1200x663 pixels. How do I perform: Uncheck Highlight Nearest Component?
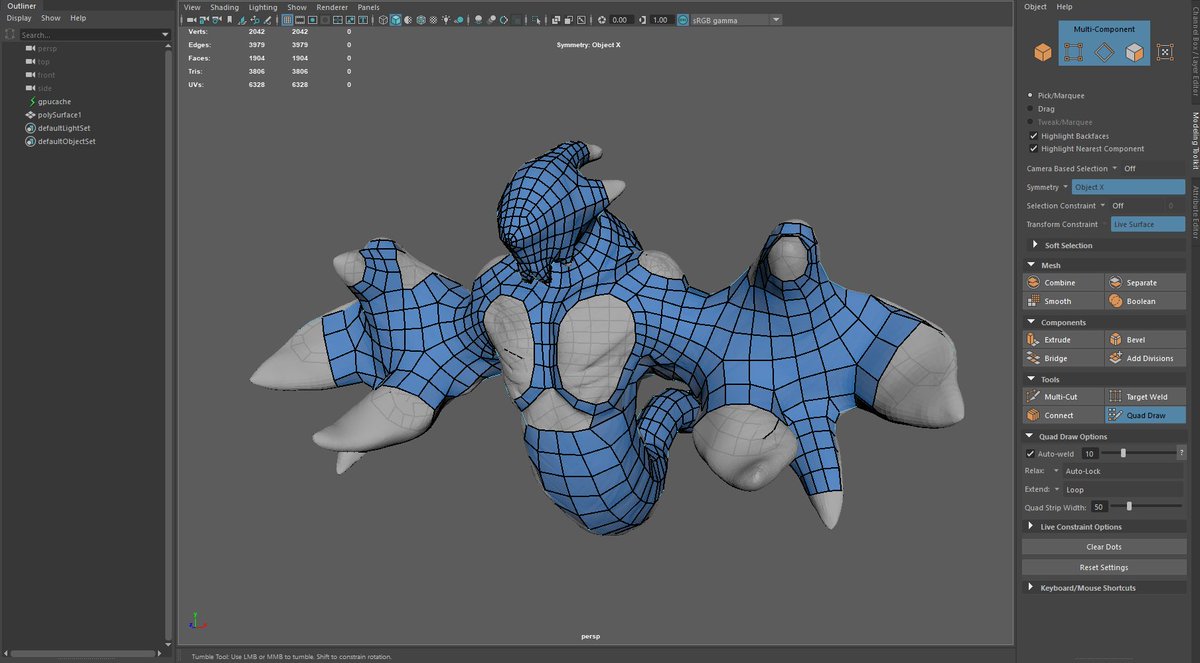(1033, 149)
